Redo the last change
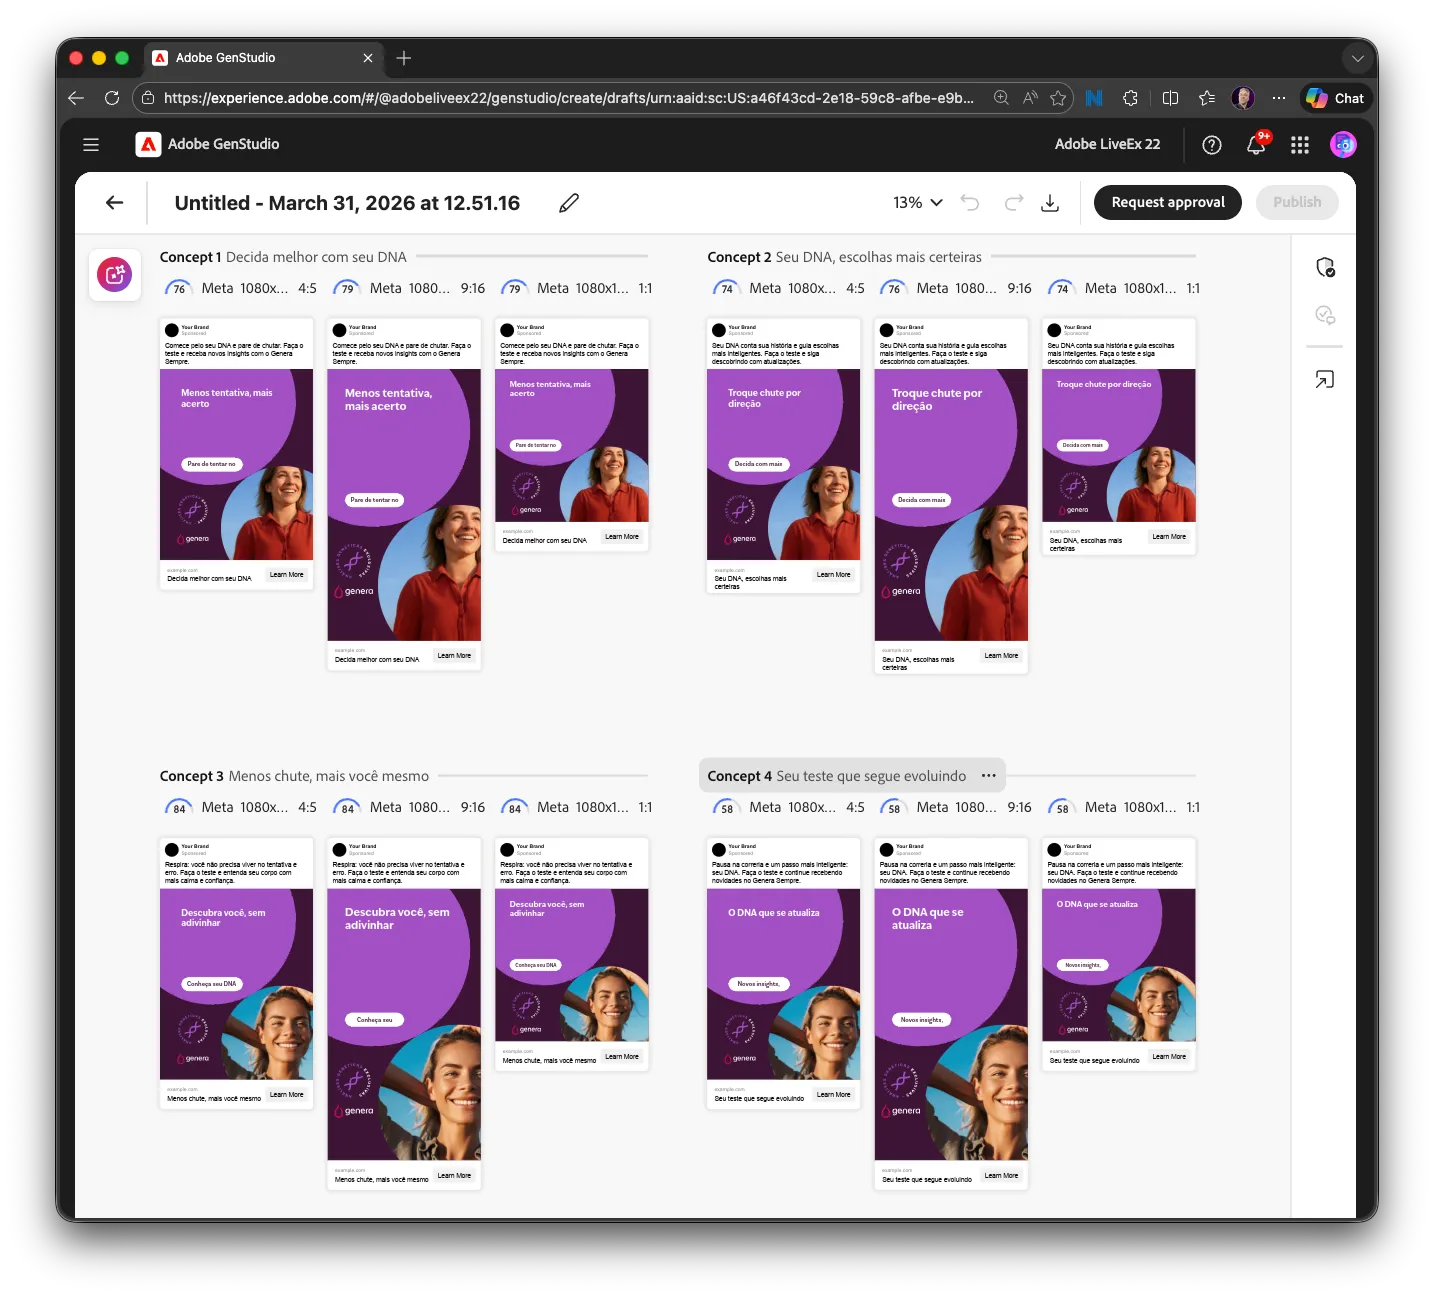This screenshot has width=1434, height=1296. (x=1014, y=203)
